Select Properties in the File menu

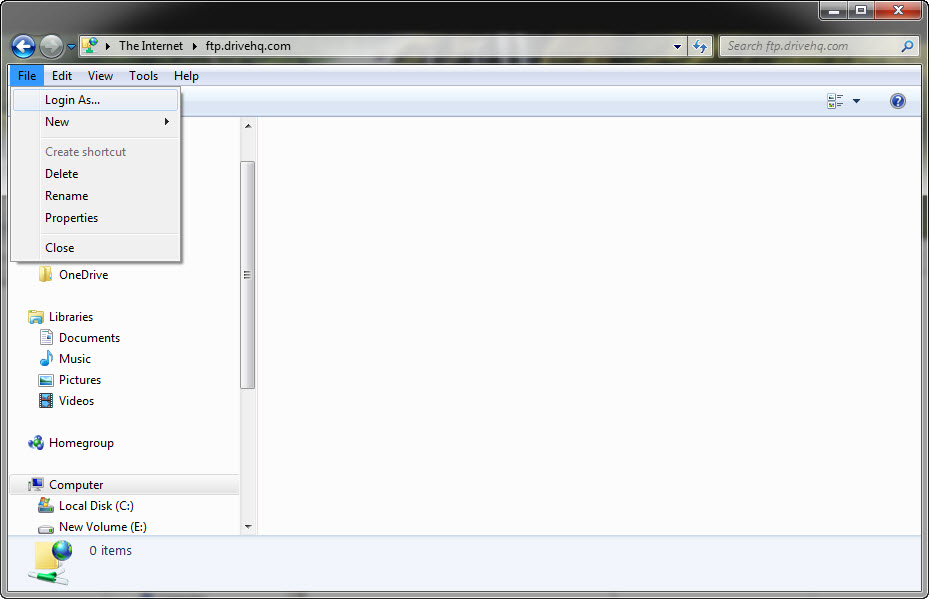(x=71, y=218)
